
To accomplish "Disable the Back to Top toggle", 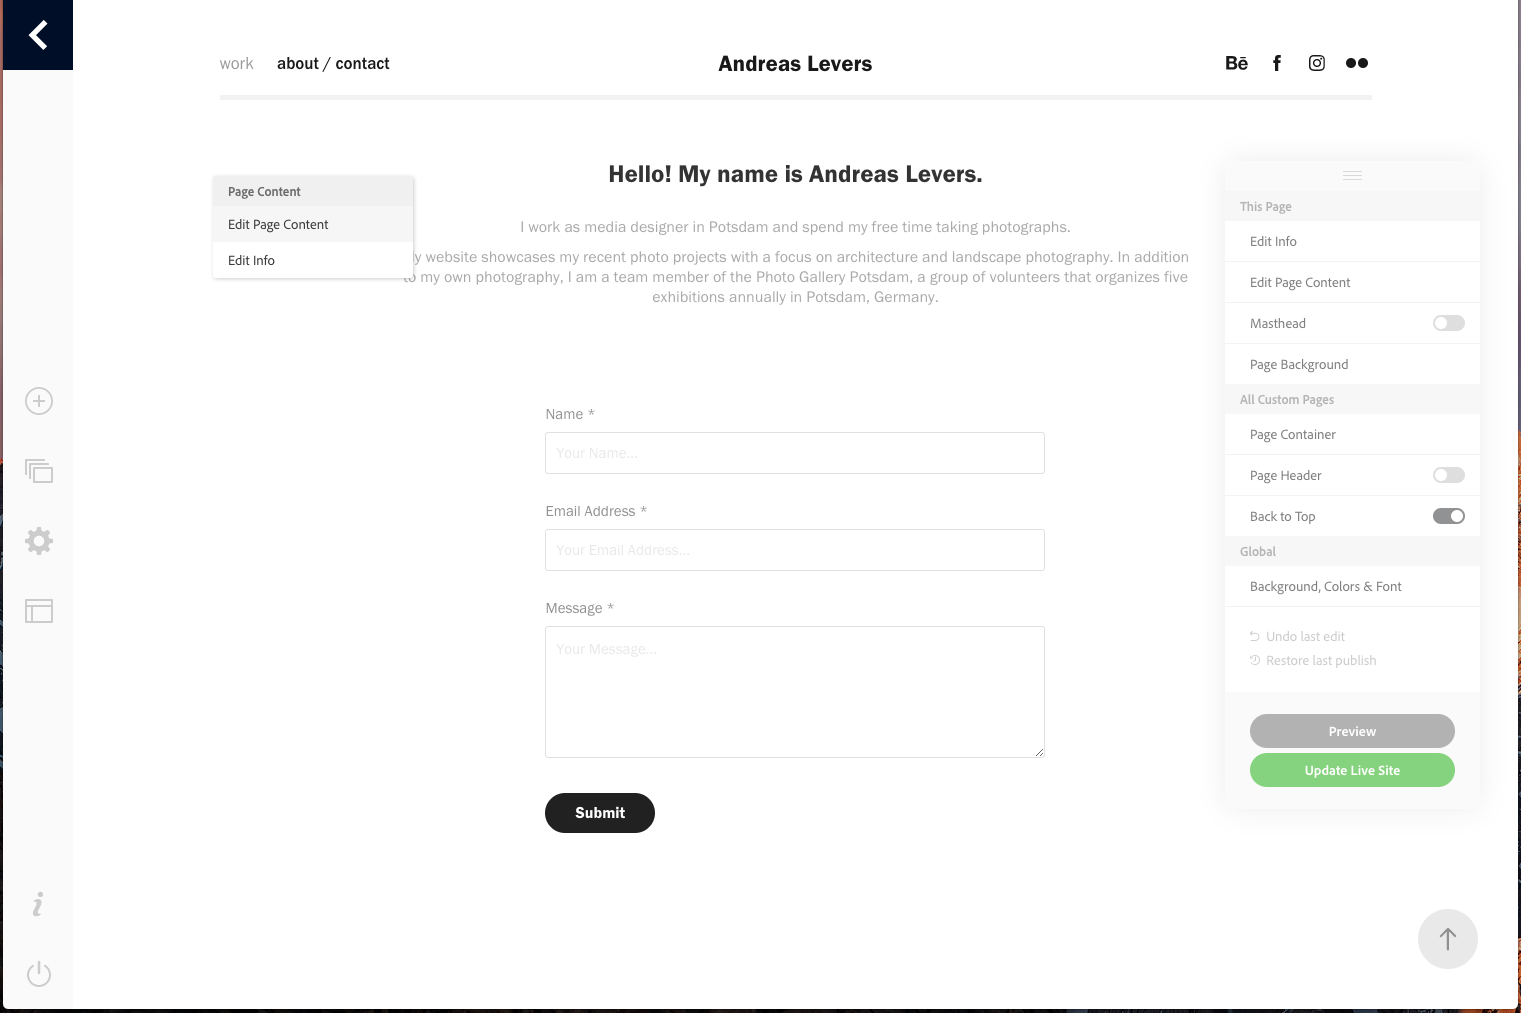I will tap(1448, 515).
